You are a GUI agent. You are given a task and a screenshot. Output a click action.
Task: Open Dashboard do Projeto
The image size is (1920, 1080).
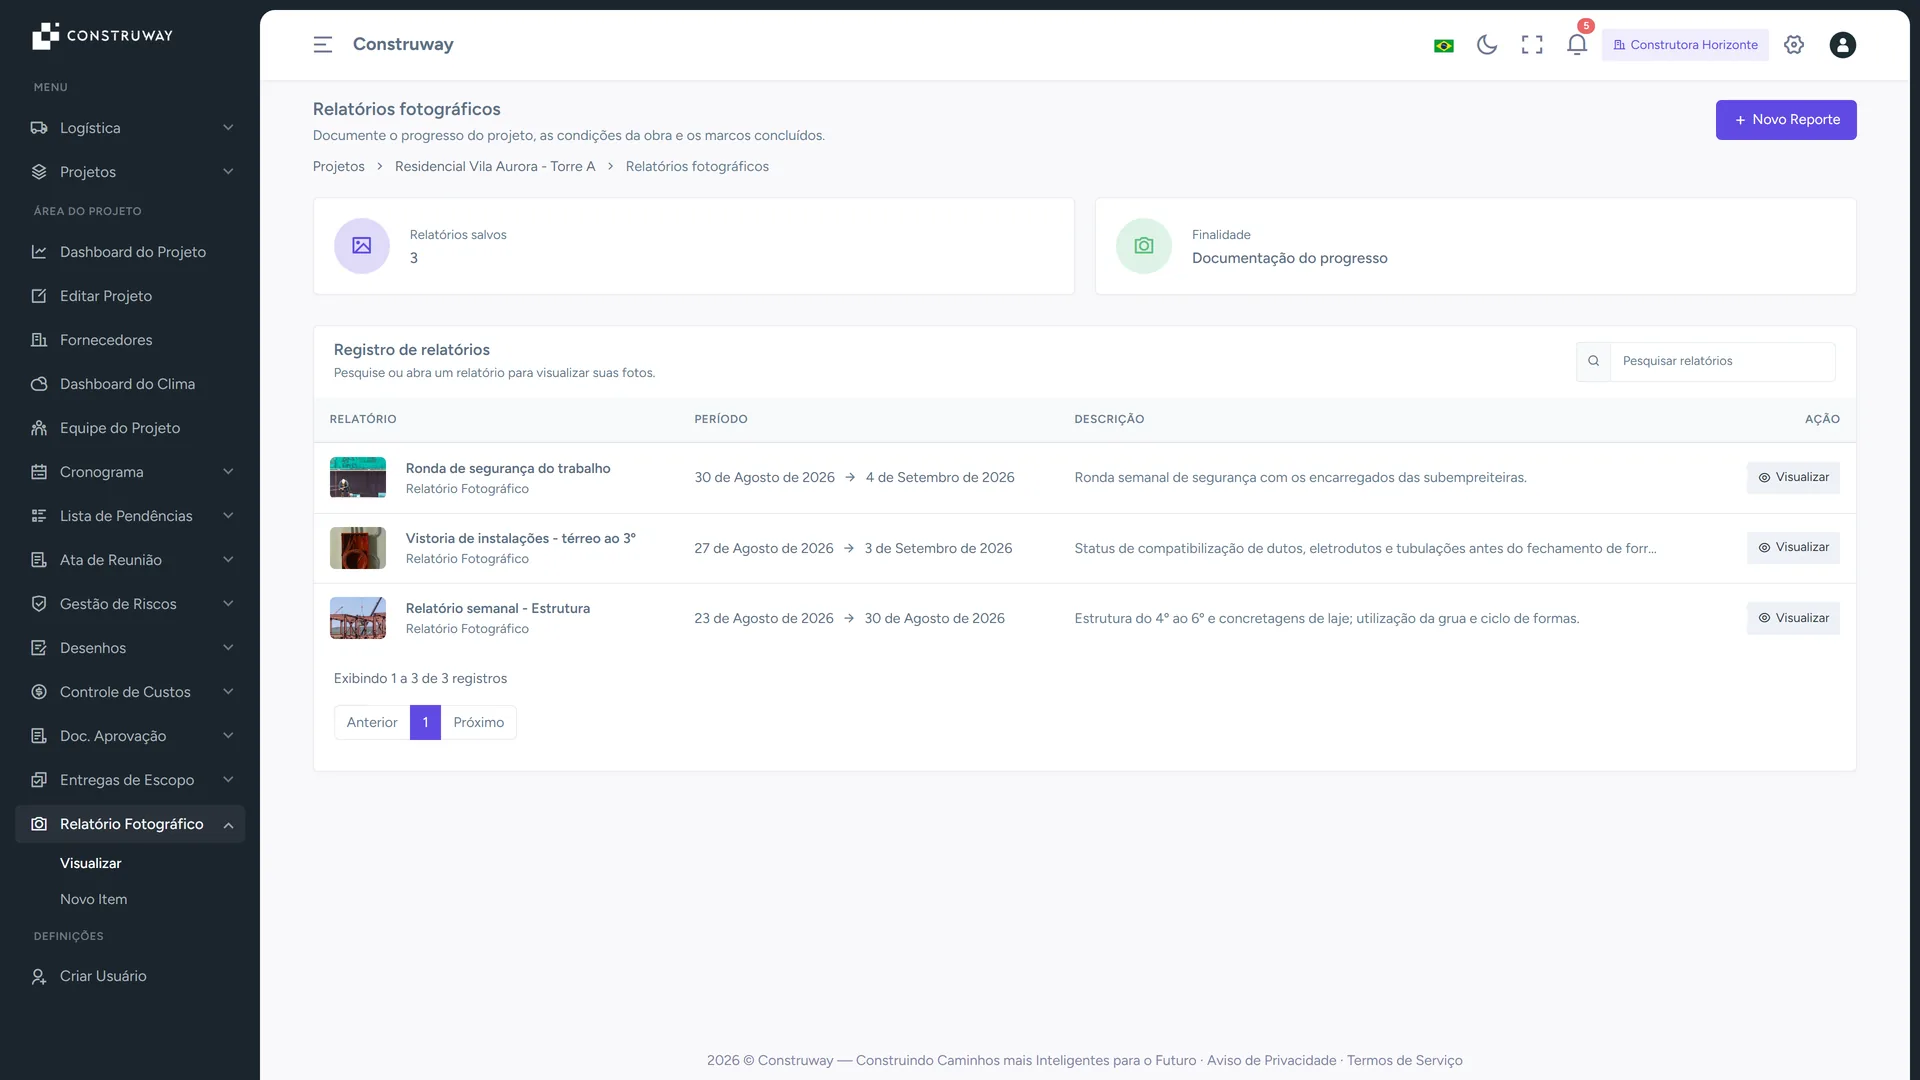point(130,252)
